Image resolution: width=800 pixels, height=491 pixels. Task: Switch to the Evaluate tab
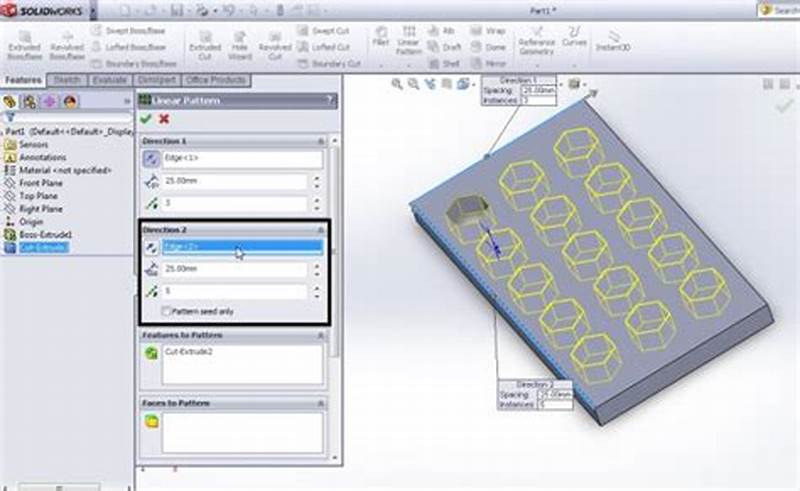pyautogui.click(x=110, y=80)
